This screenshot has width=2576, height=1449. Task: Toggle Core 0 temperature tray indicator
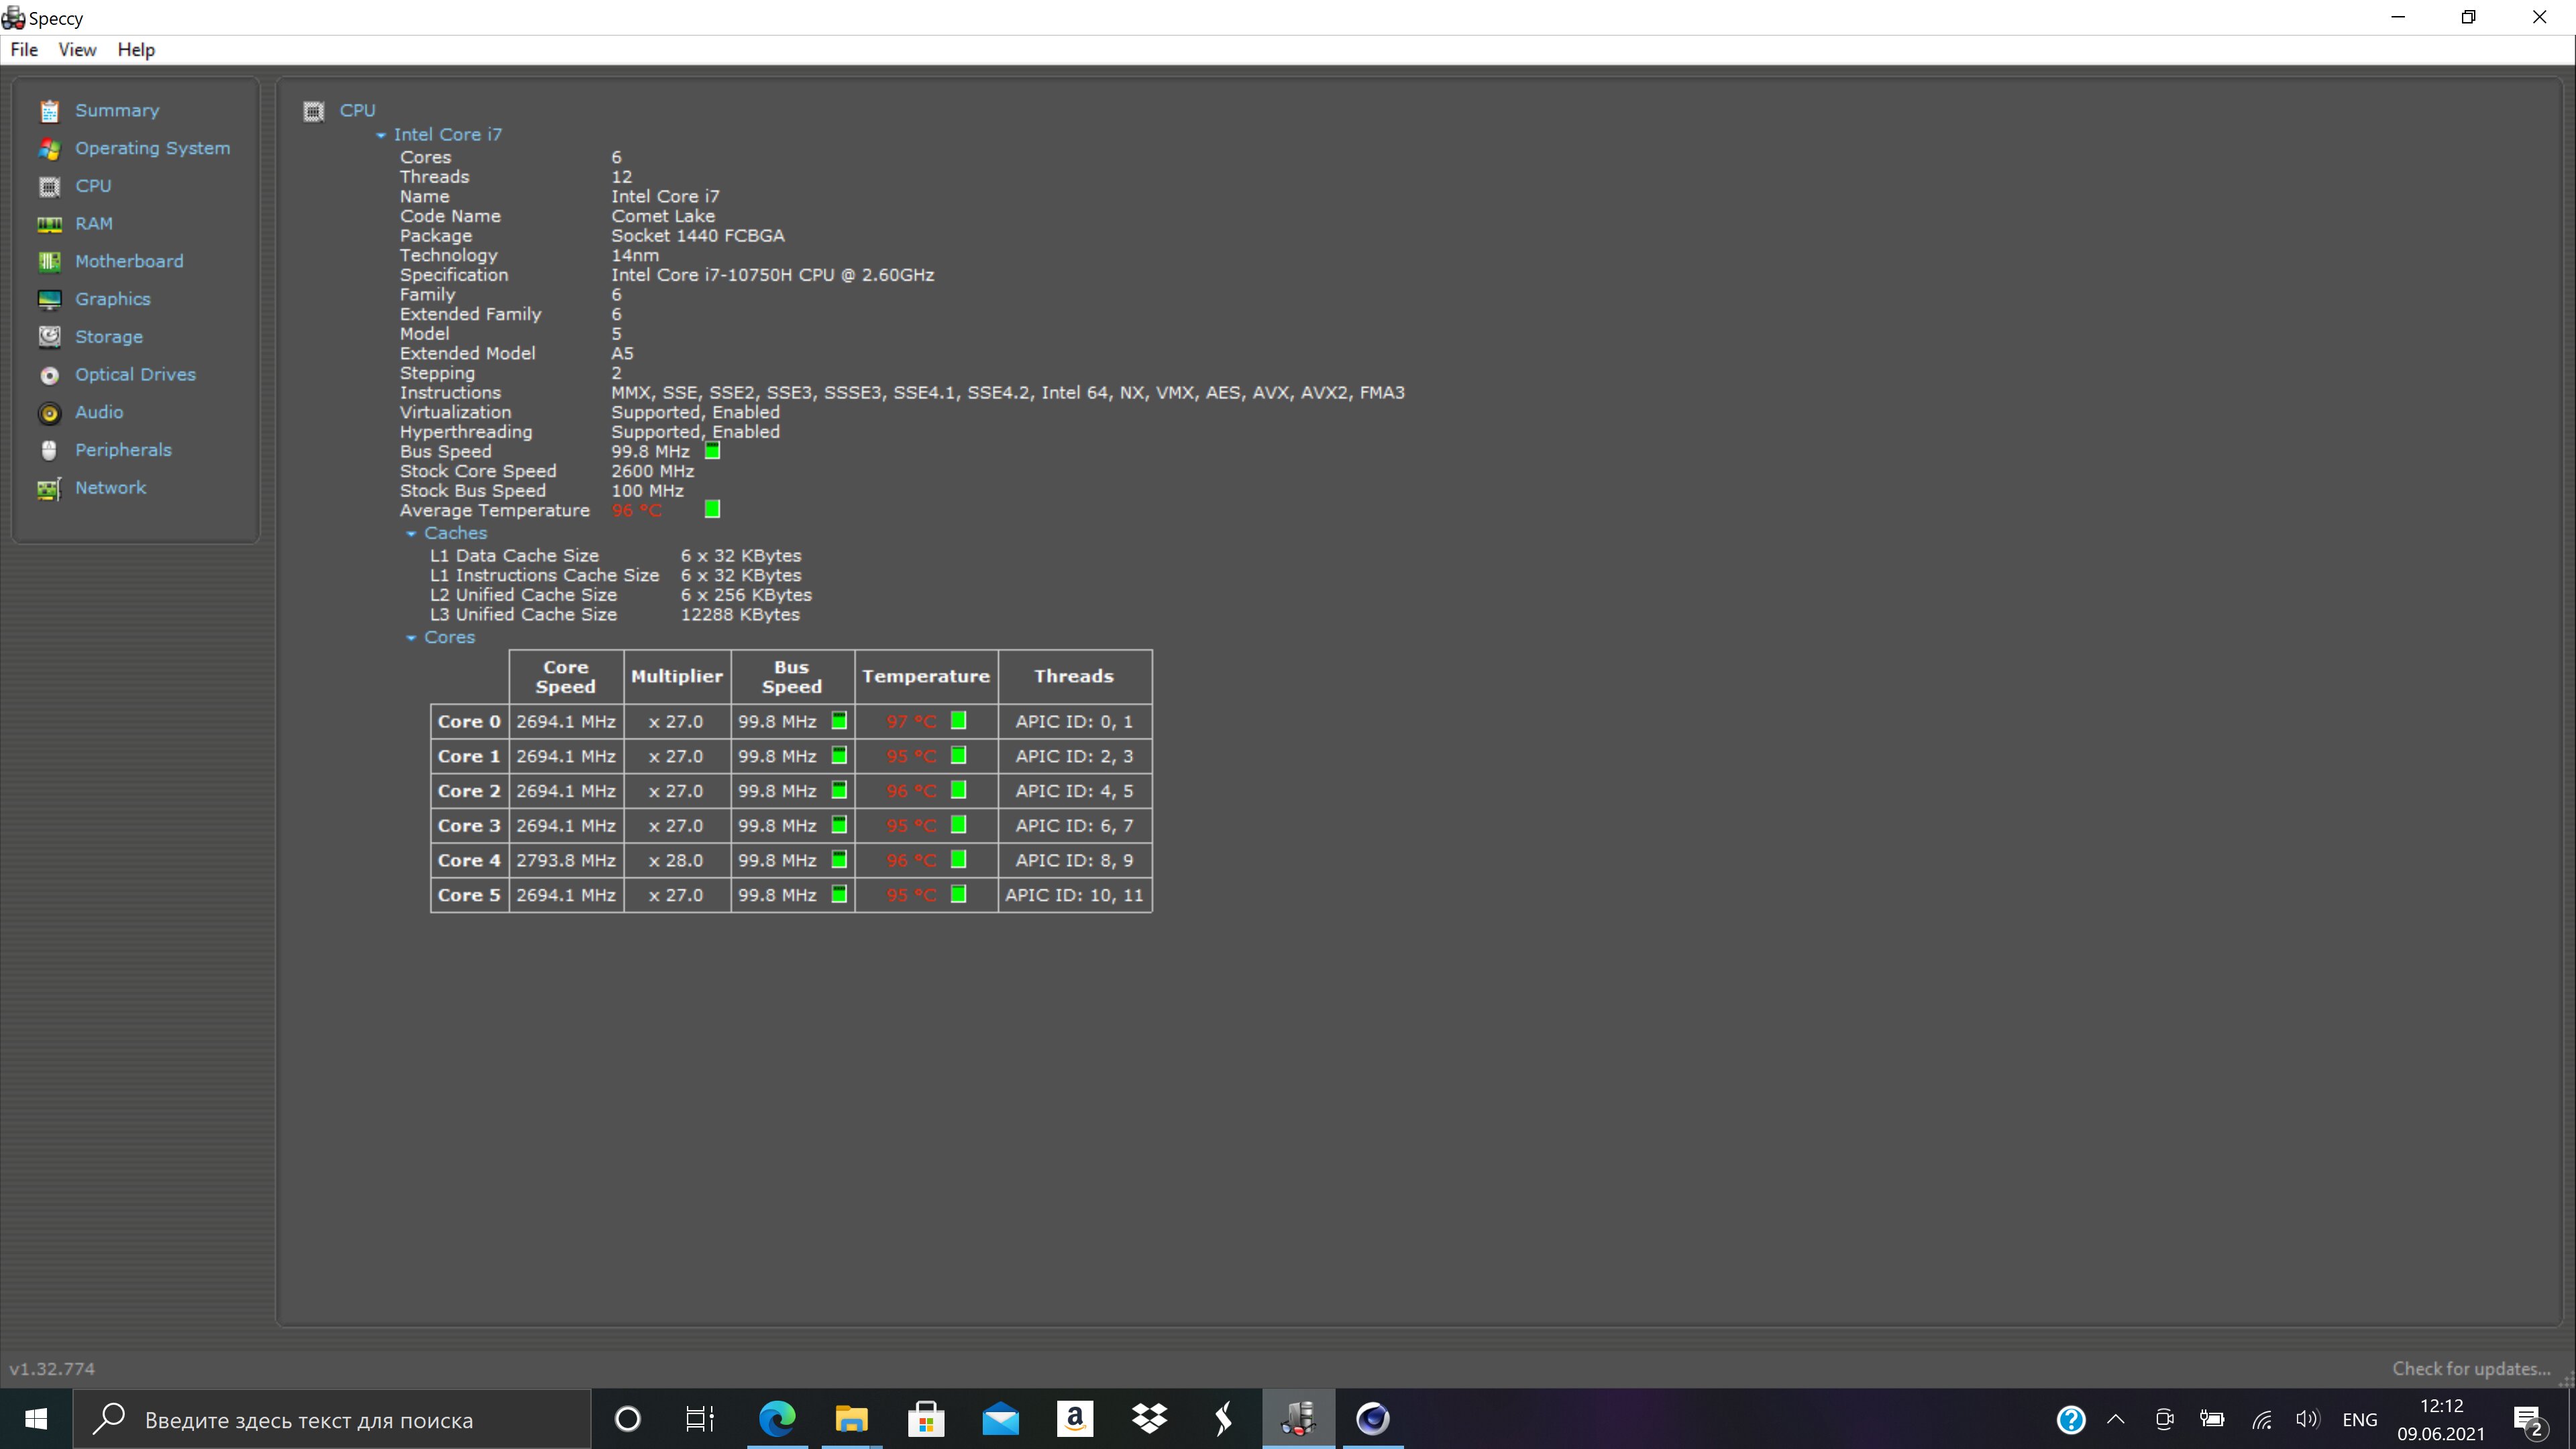[x=958, y=721]
